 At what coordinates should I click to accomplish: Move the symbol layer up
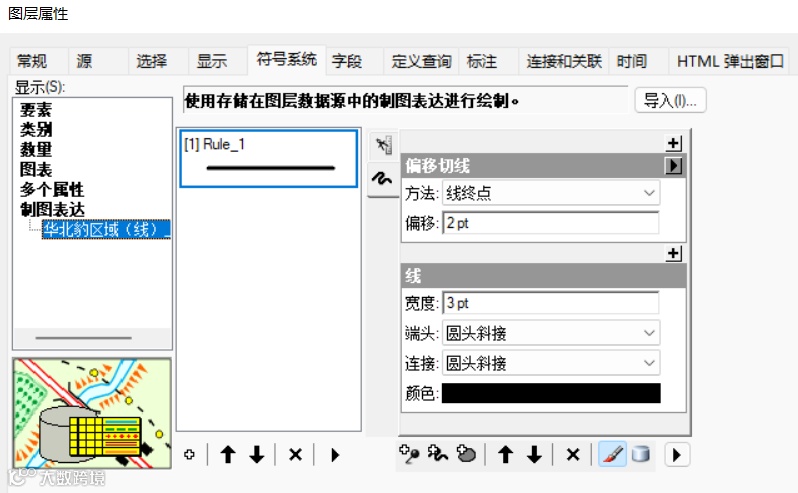[505, 454]
